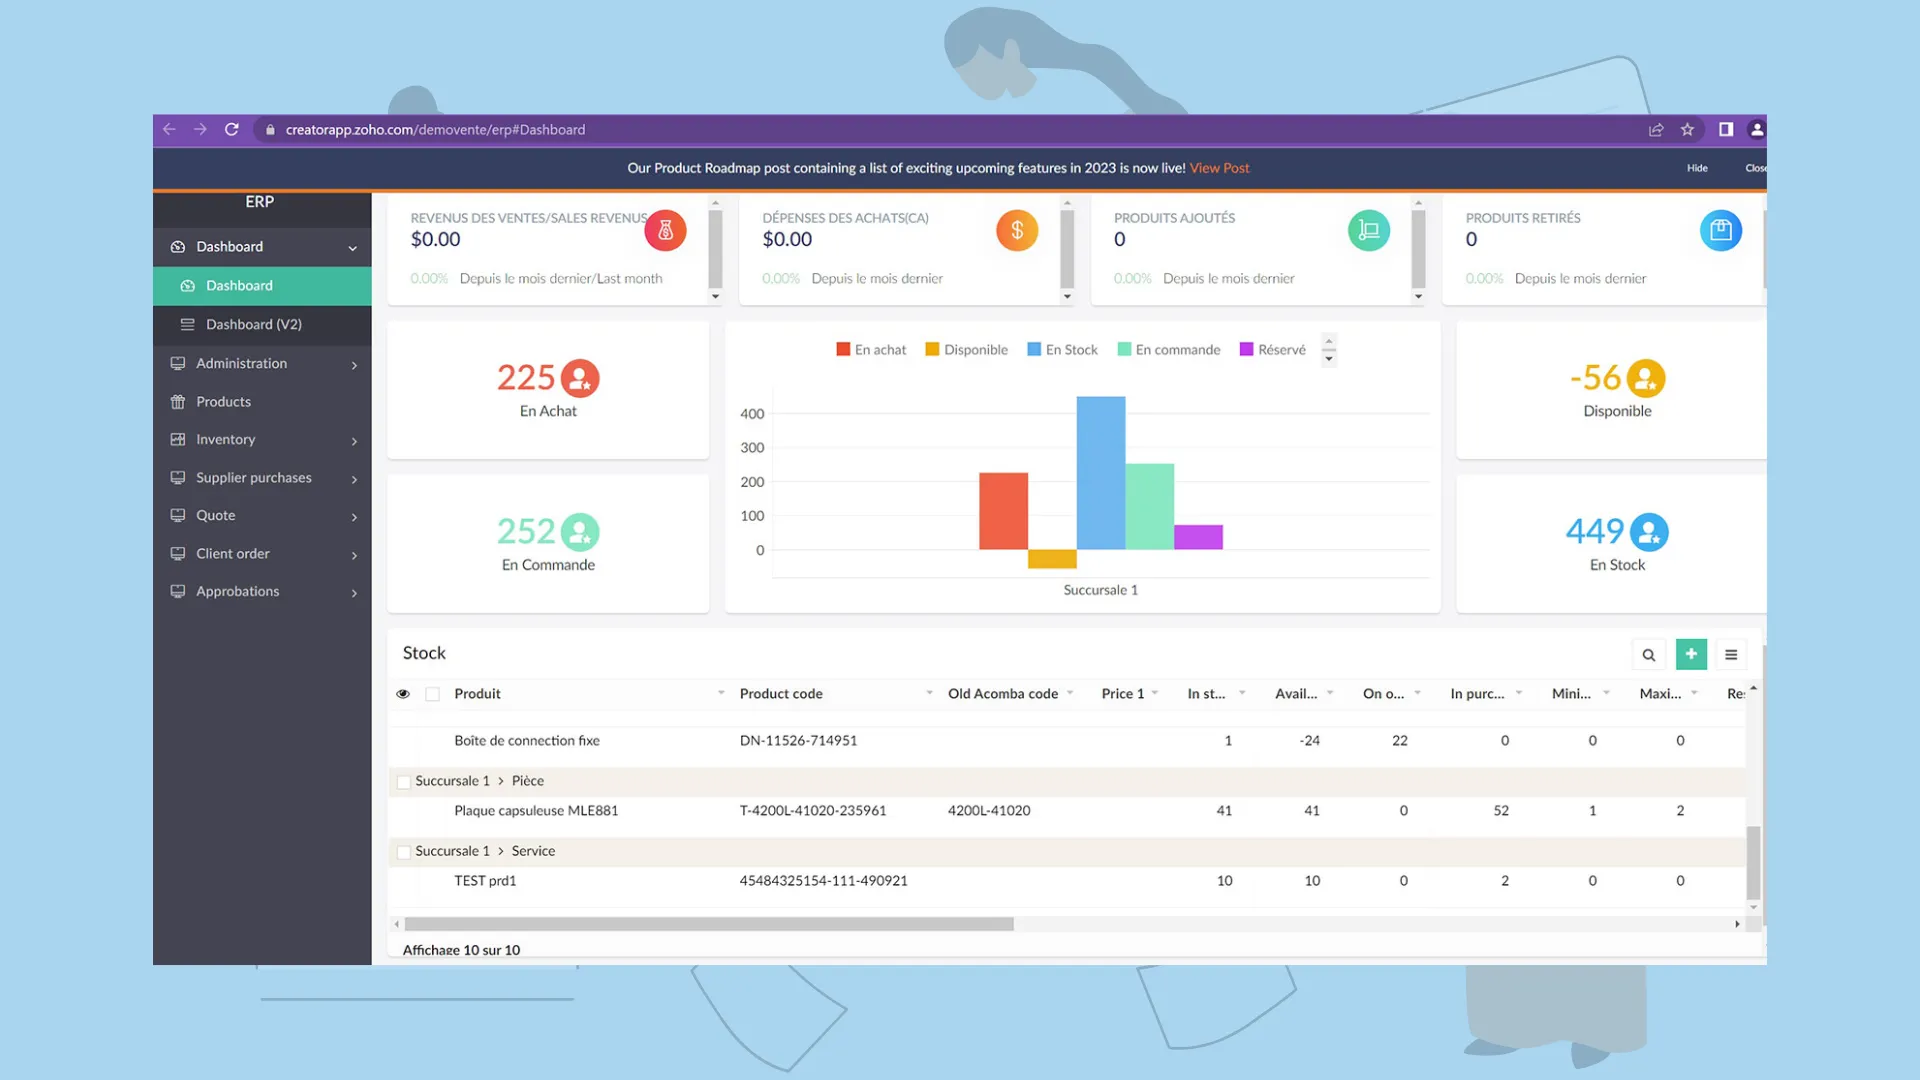The width and height of the screenshot is (1920, 1080).
Task: Open the Administration sidebar item
Action: tap(241, 363)
